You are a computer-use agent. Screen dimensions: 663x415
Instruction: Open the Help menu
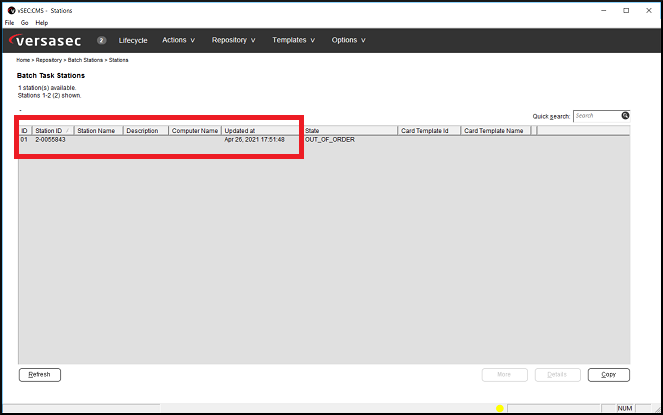[x=41, y=22]
